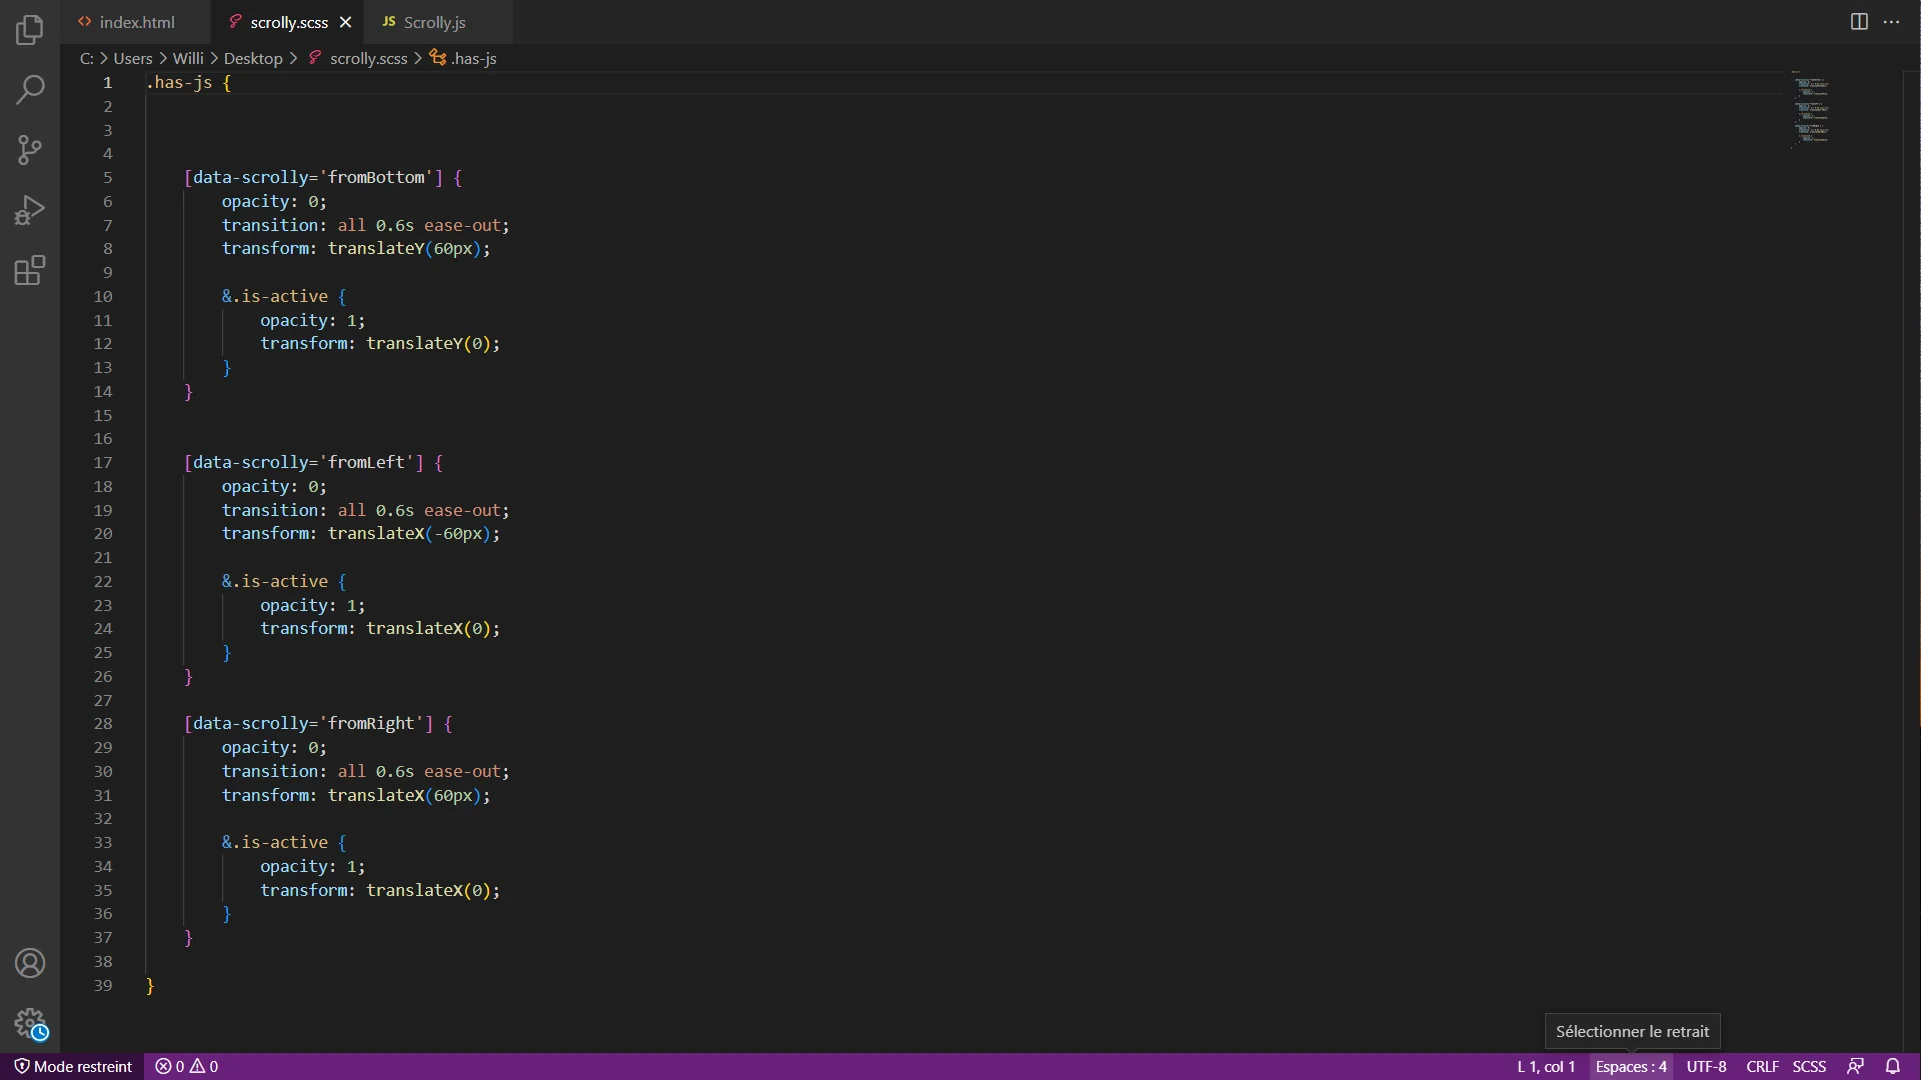This screenshot has width=1921, height=1080.
Task: Open the Search view icon
Action: click(x=30, y=90)
